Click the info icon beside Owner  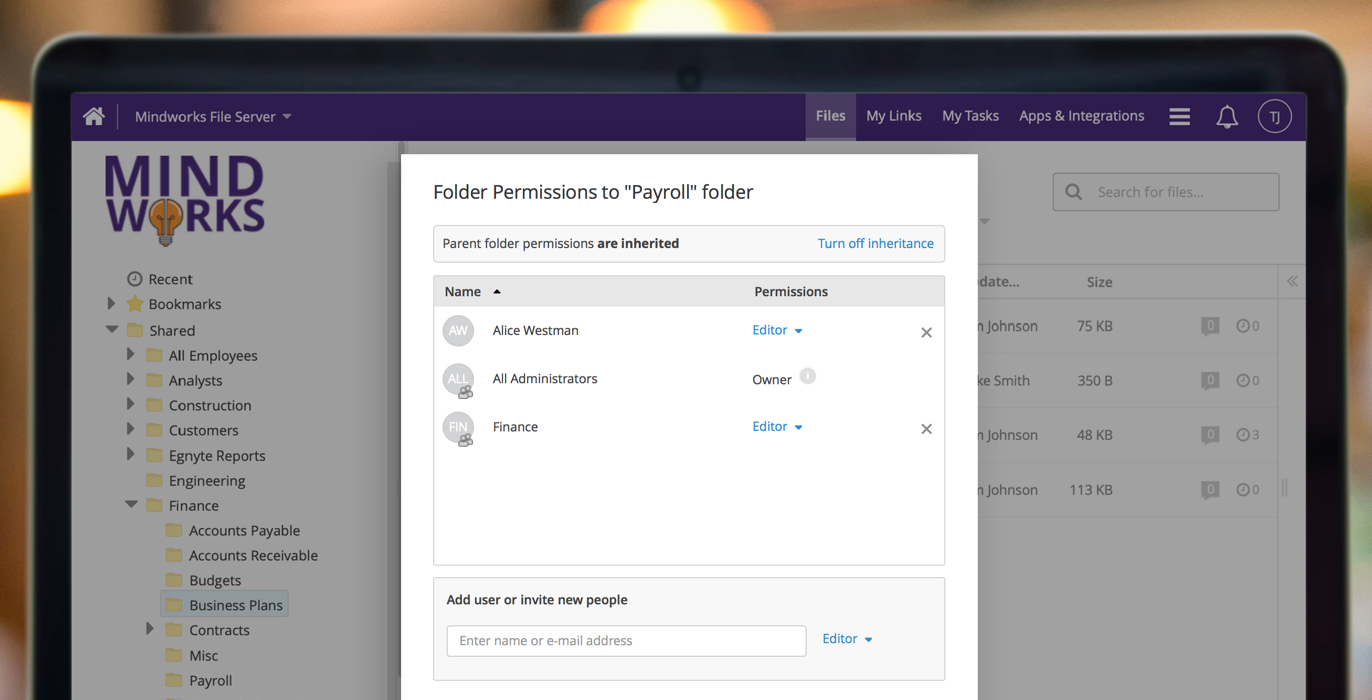[808, 377]
